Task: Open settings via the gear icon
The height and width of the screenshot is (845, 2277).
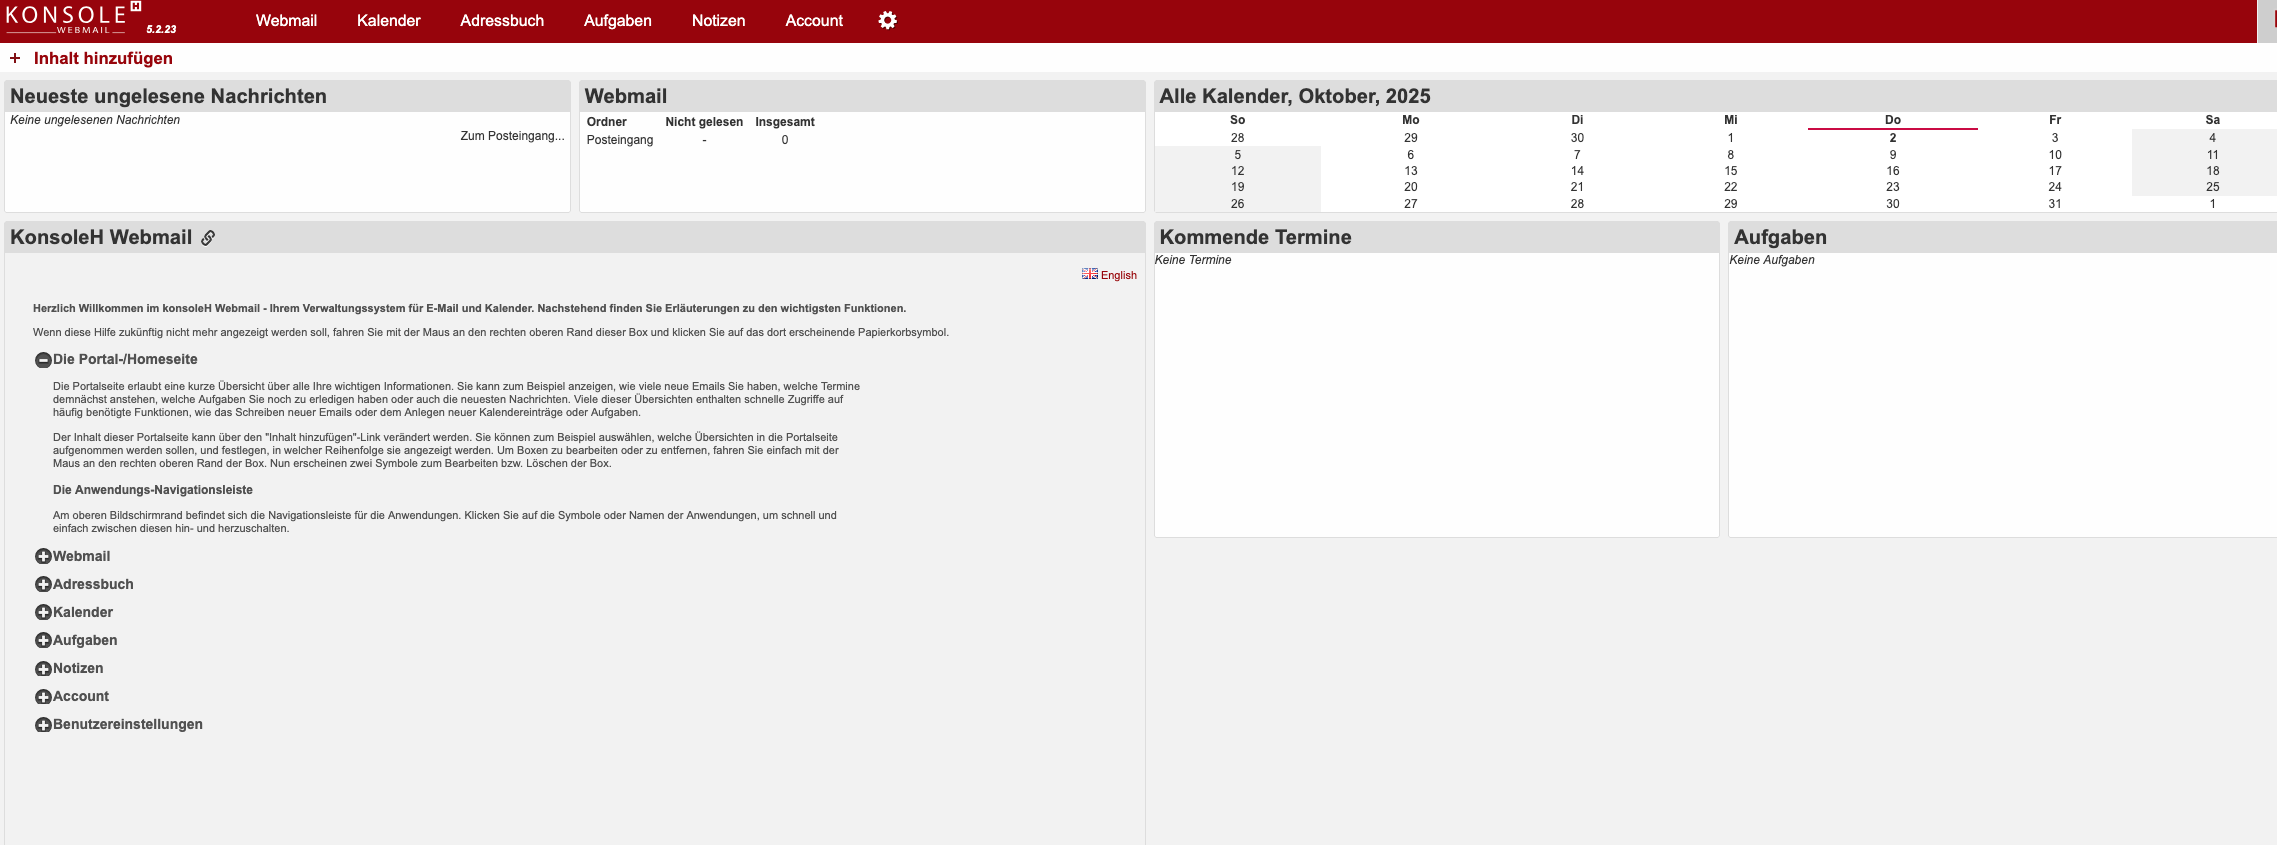Action: (x=887, y=21)
